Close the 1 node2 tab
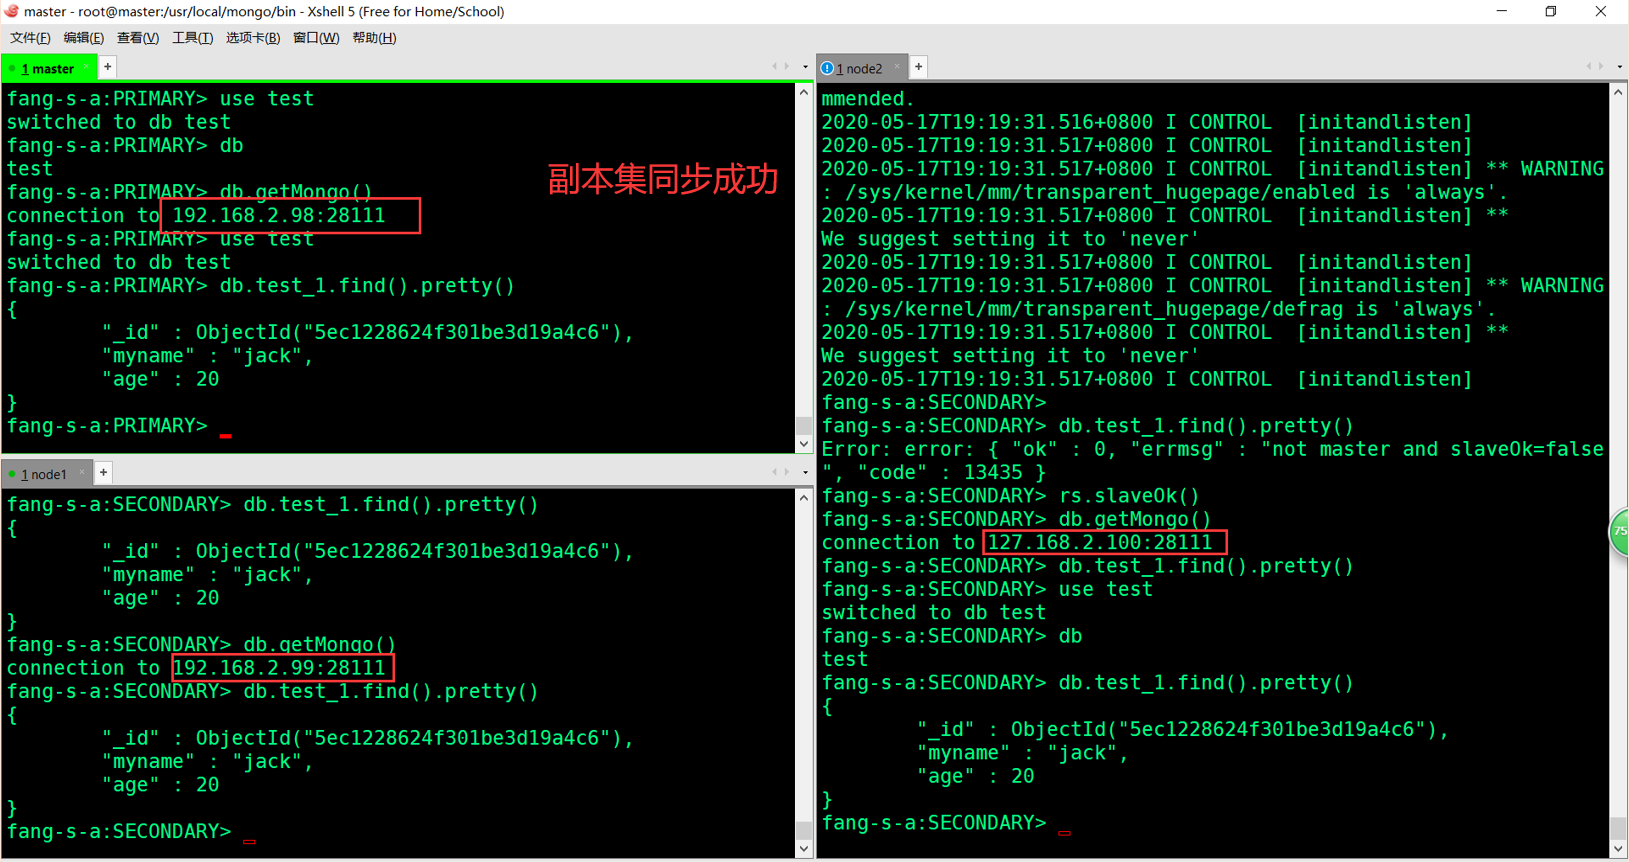 pyautogui.click(x=896, y=67)
